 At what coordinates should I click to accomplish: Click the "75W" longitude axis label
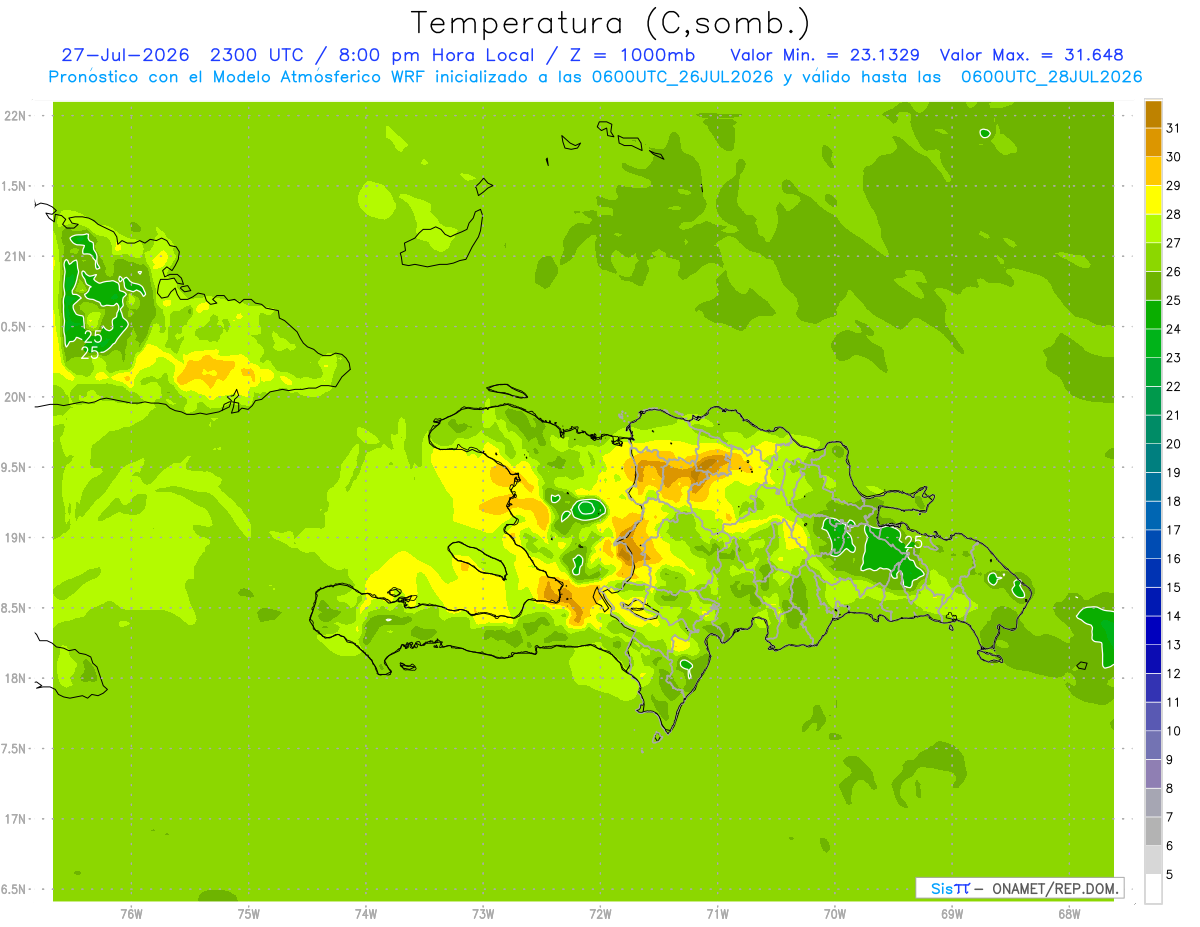(x=248, y=914)
